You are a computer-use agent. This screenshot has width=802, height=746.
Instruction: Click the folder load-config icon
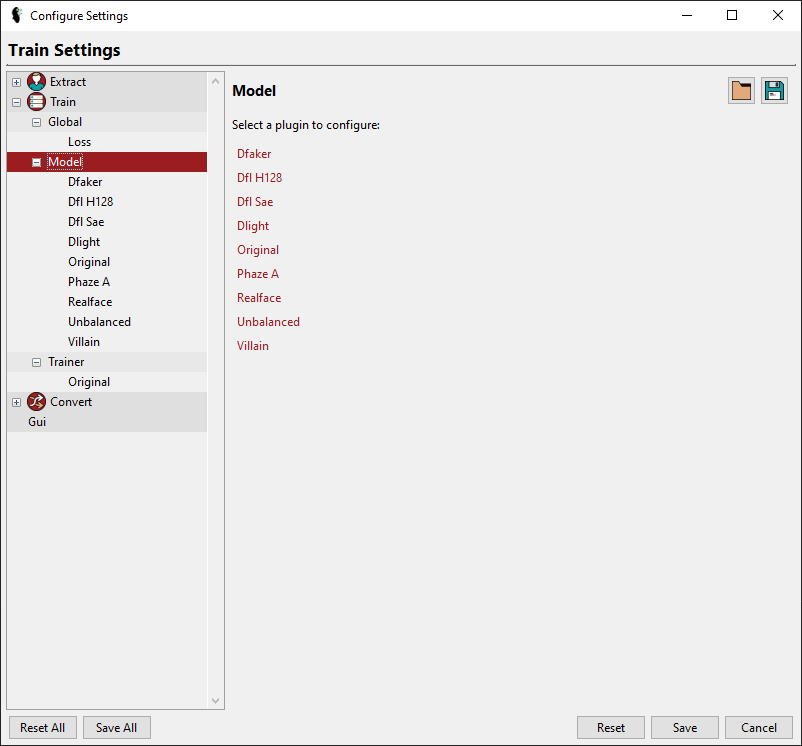tap(741, 91)
